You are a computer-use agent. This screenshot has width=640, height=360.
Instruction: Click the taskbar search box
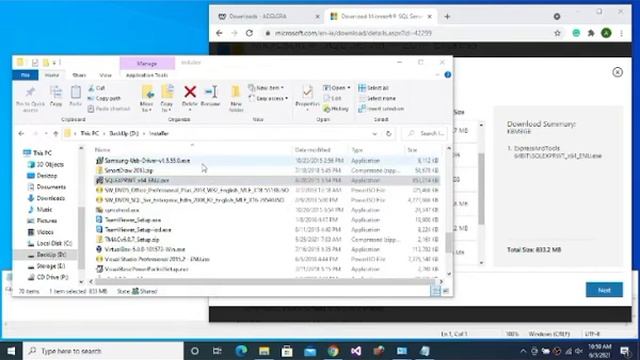[x=103, y=351]
